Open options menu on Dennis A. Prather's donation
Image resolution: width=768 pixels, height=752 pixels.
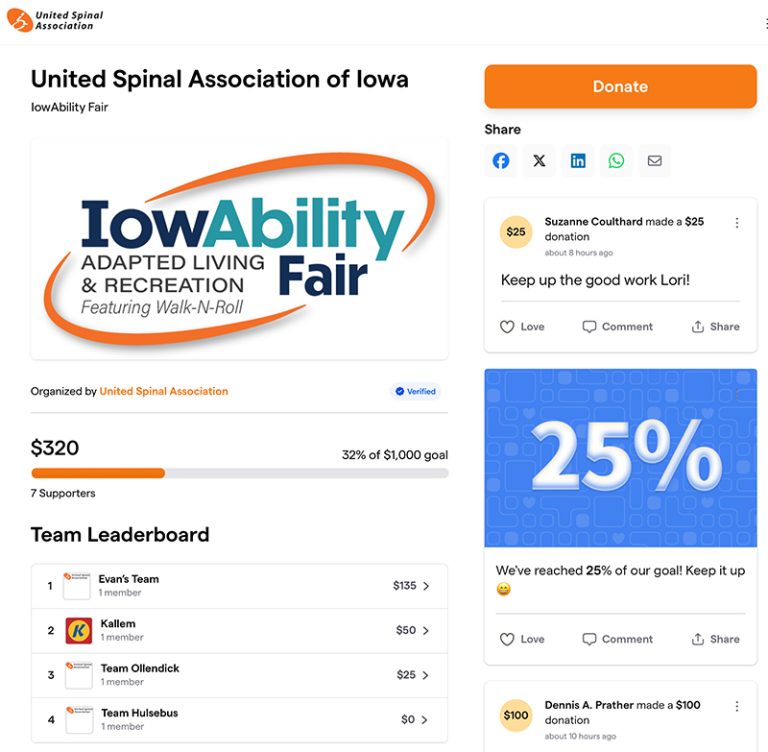tap(737, 706)
